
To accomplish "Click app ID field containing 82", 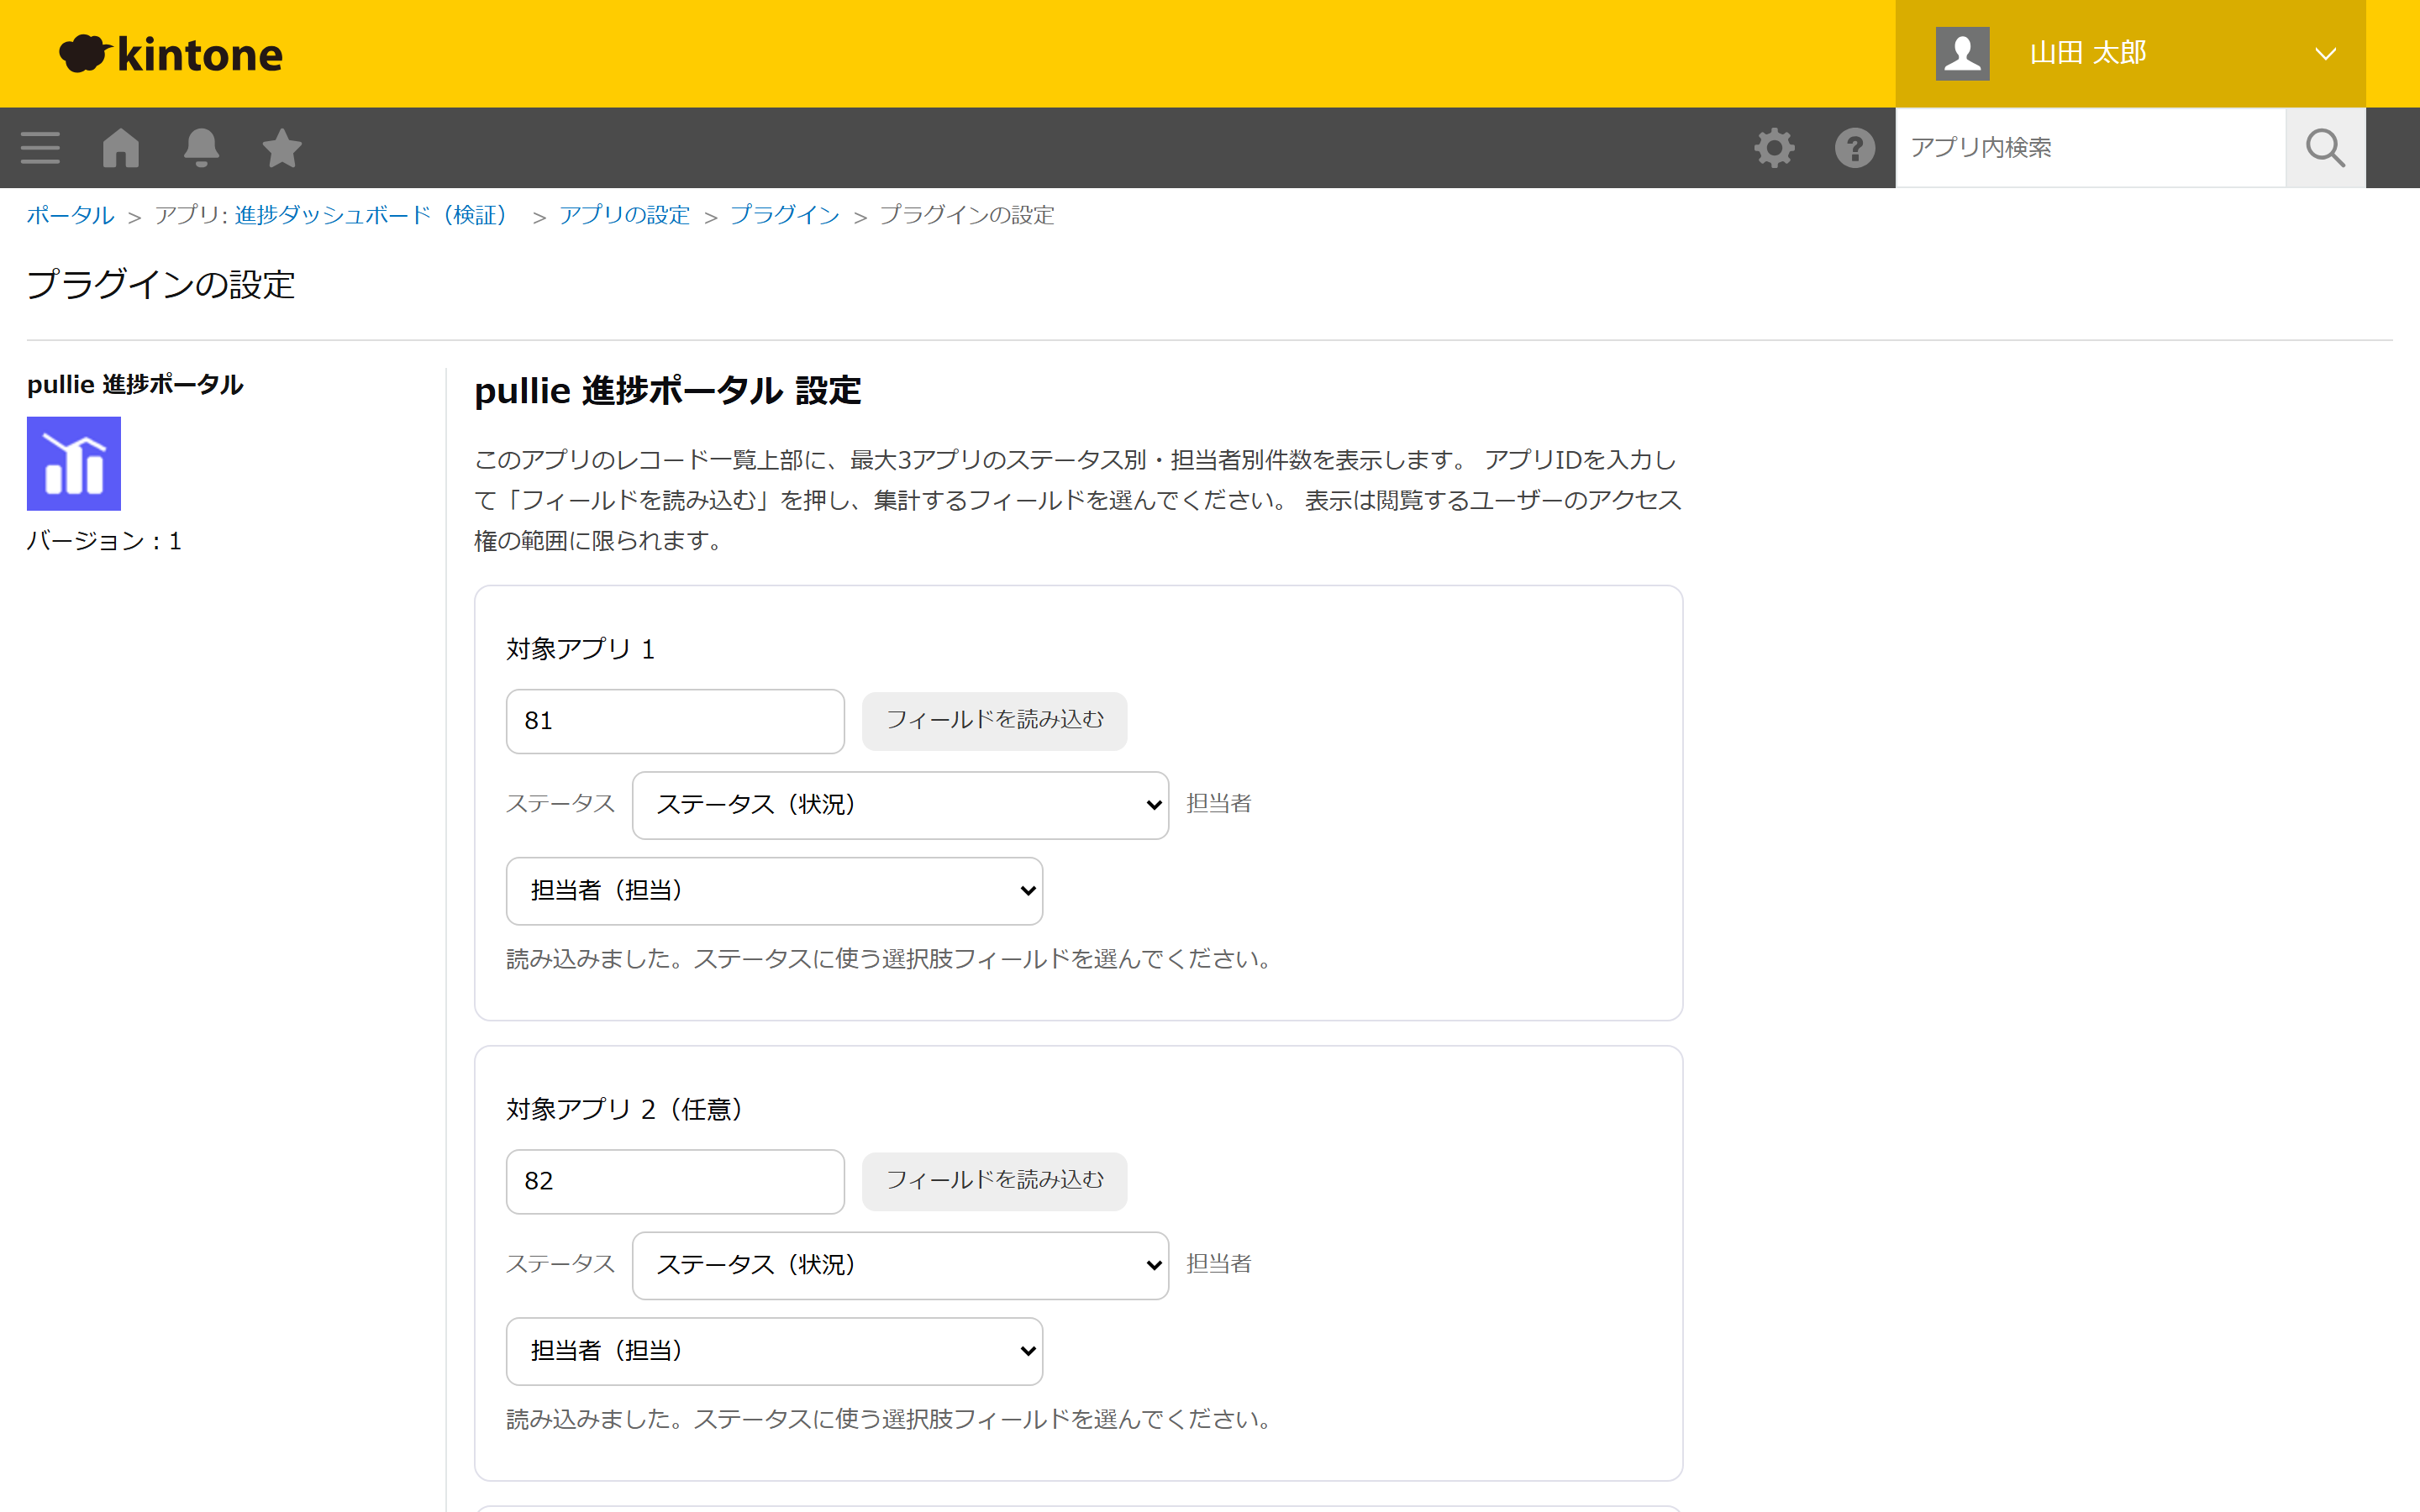I will click(x=675, y=1181).
